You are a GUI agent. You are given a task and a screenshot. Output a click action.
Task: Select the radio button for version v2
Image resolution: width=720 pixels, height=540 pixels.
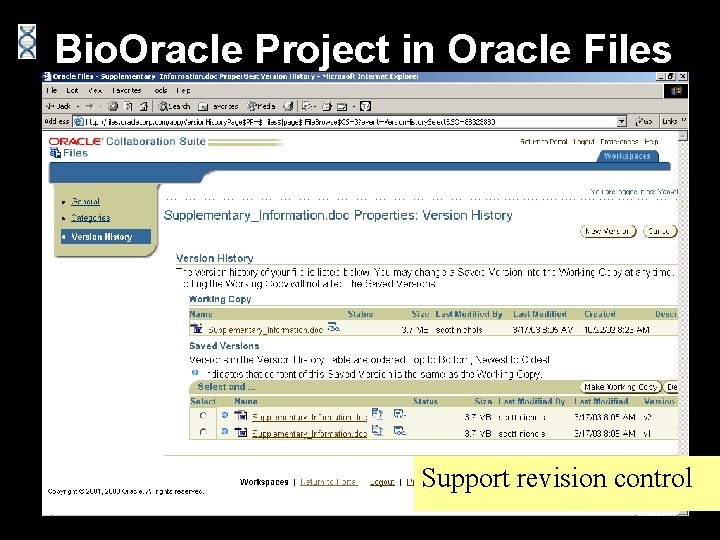tap(203, 416)
